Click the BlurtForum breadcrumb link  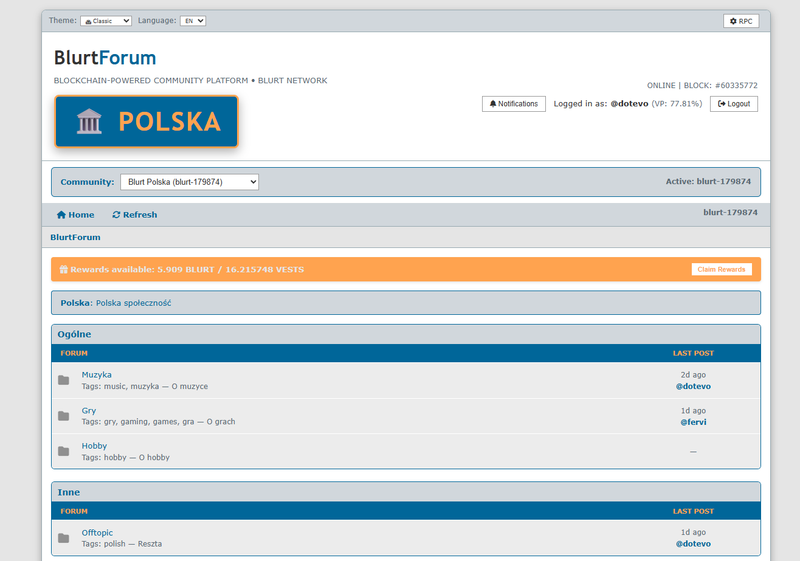pos(76,237)
